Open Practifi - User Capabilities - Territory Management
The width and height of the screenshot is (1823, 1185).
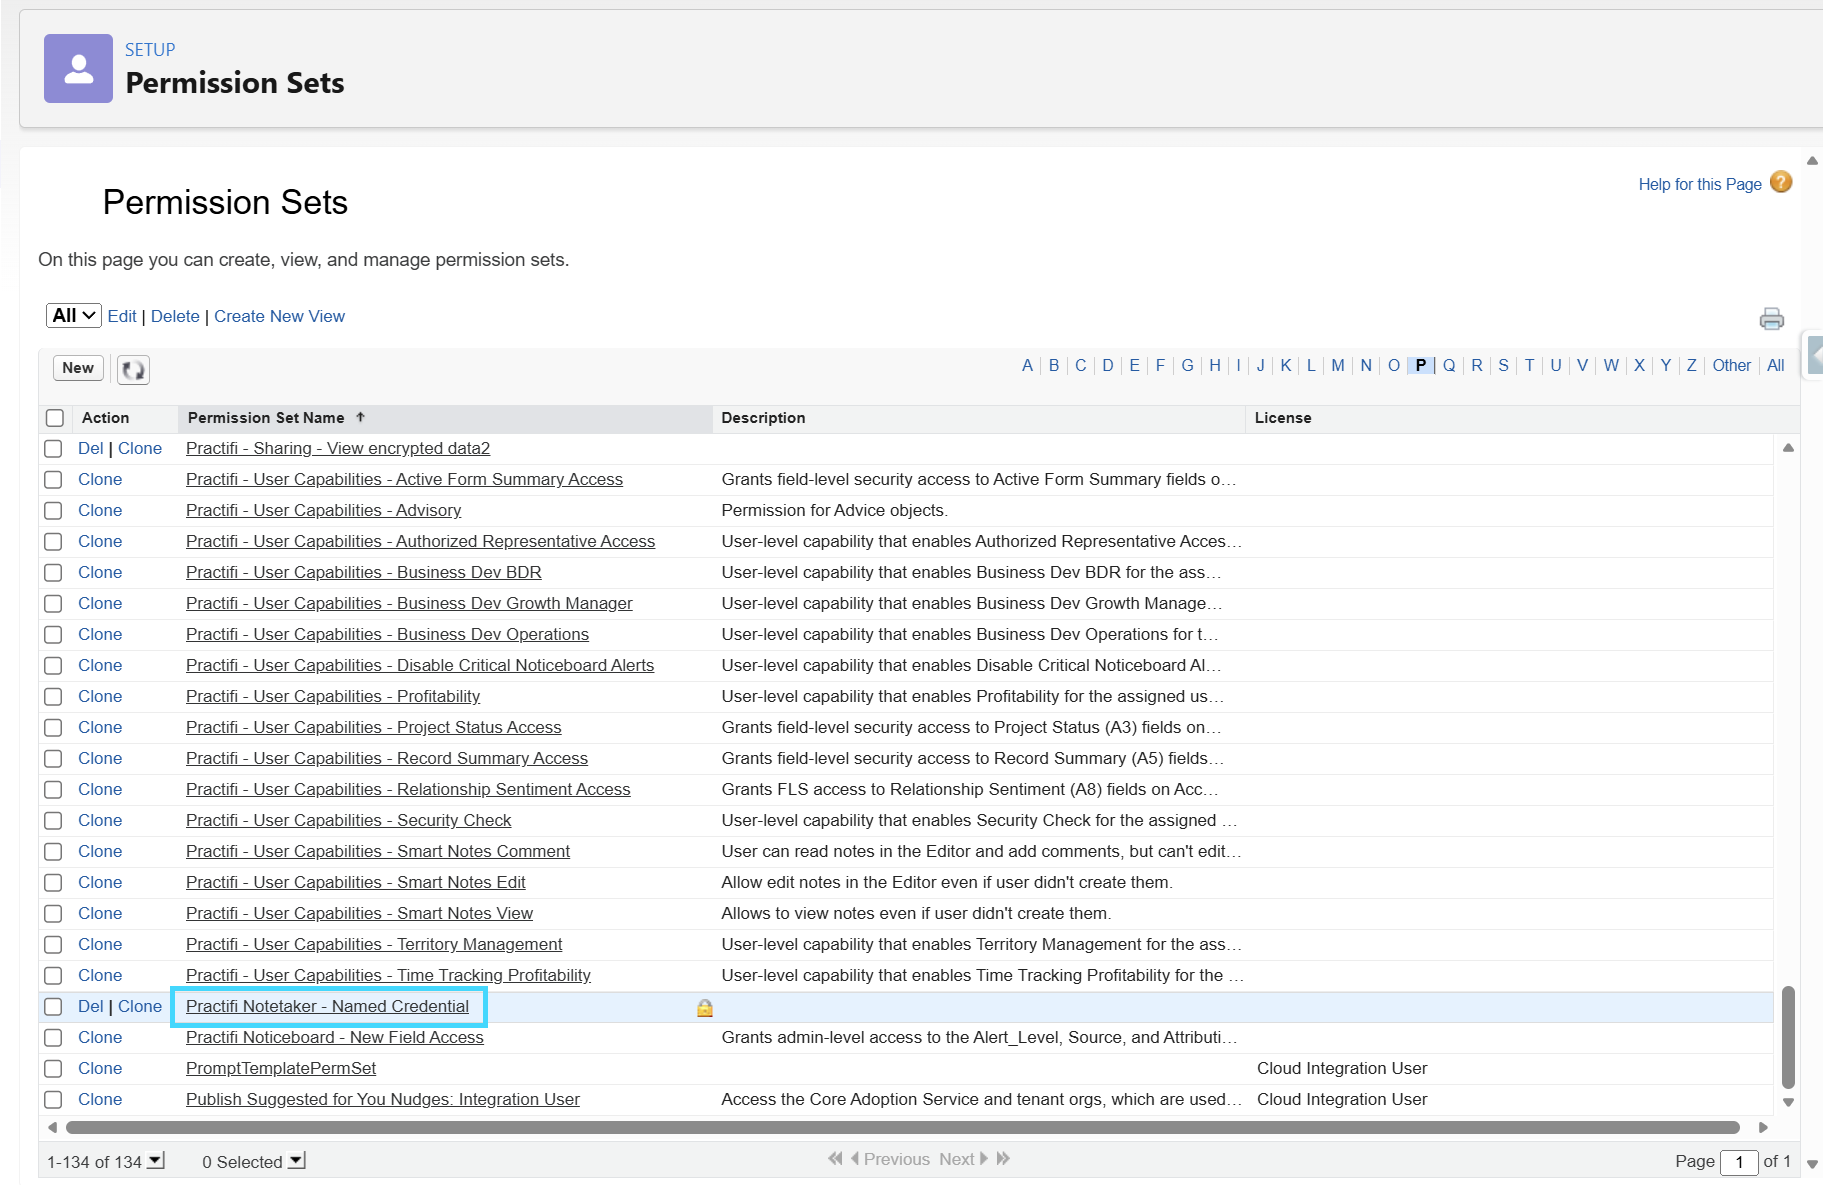374,944
